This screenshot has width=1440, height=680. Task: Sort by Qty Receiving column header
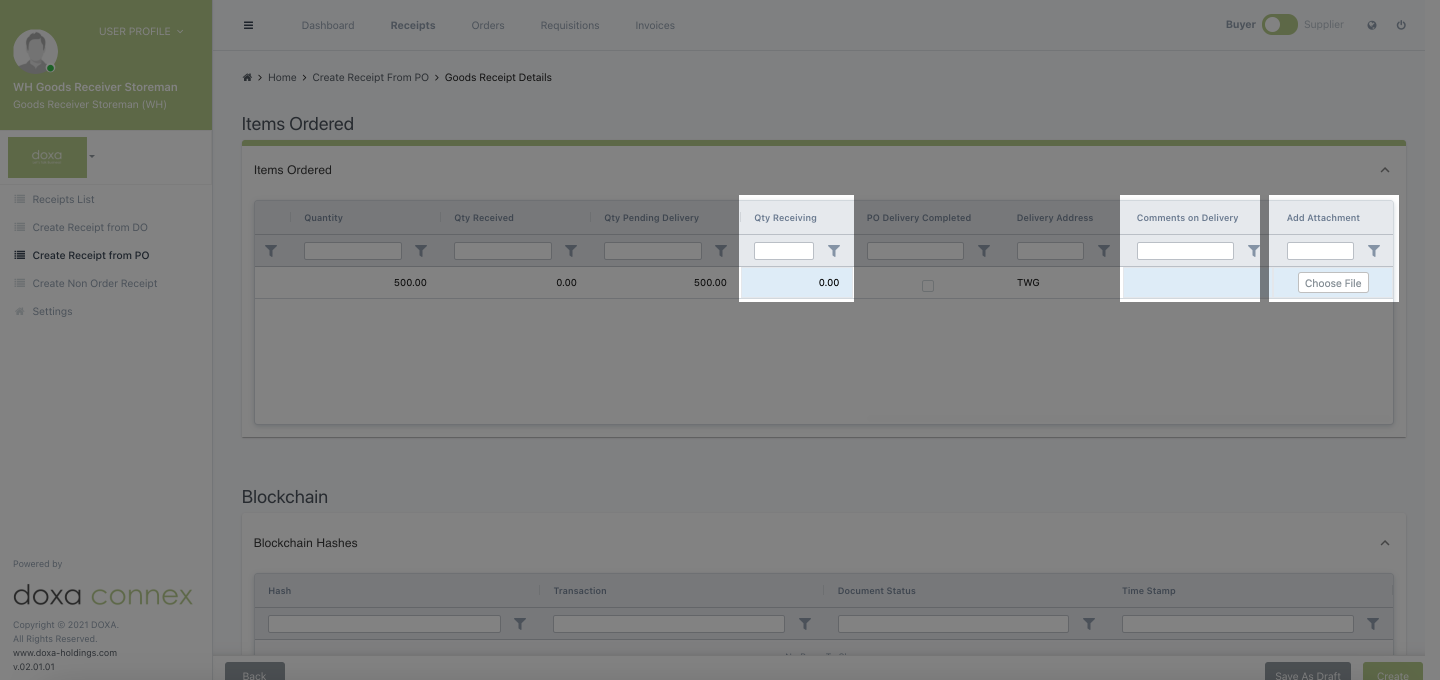point(785,218)
